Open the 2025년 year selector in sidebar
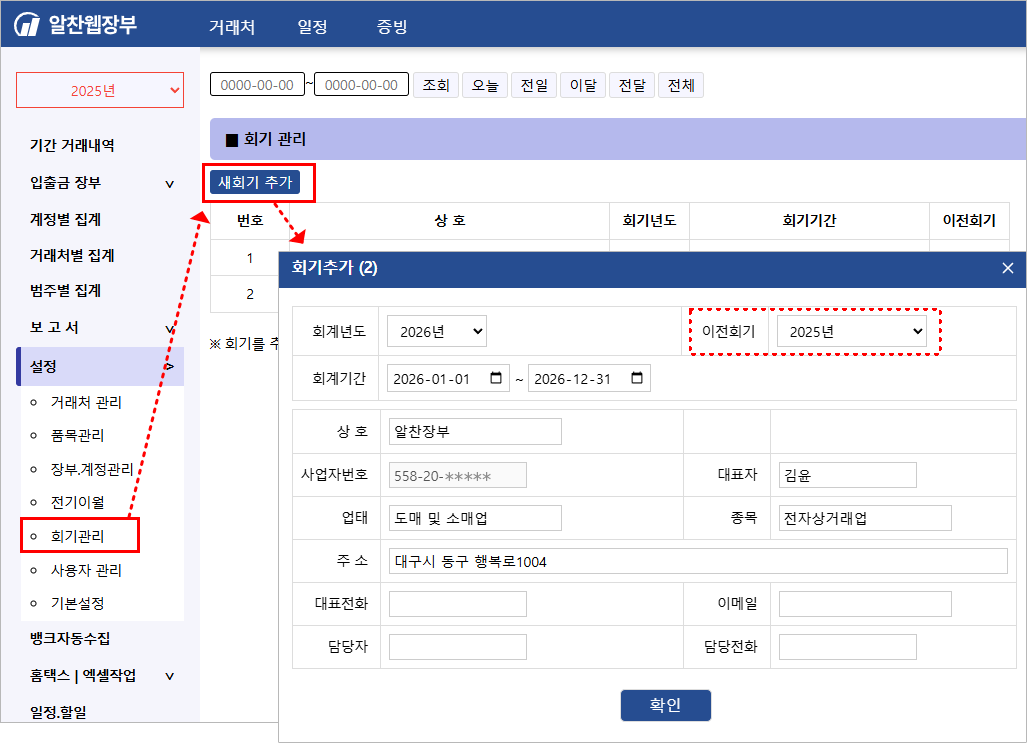Screen dimensions: 1027x743 (x=100, y=90)
